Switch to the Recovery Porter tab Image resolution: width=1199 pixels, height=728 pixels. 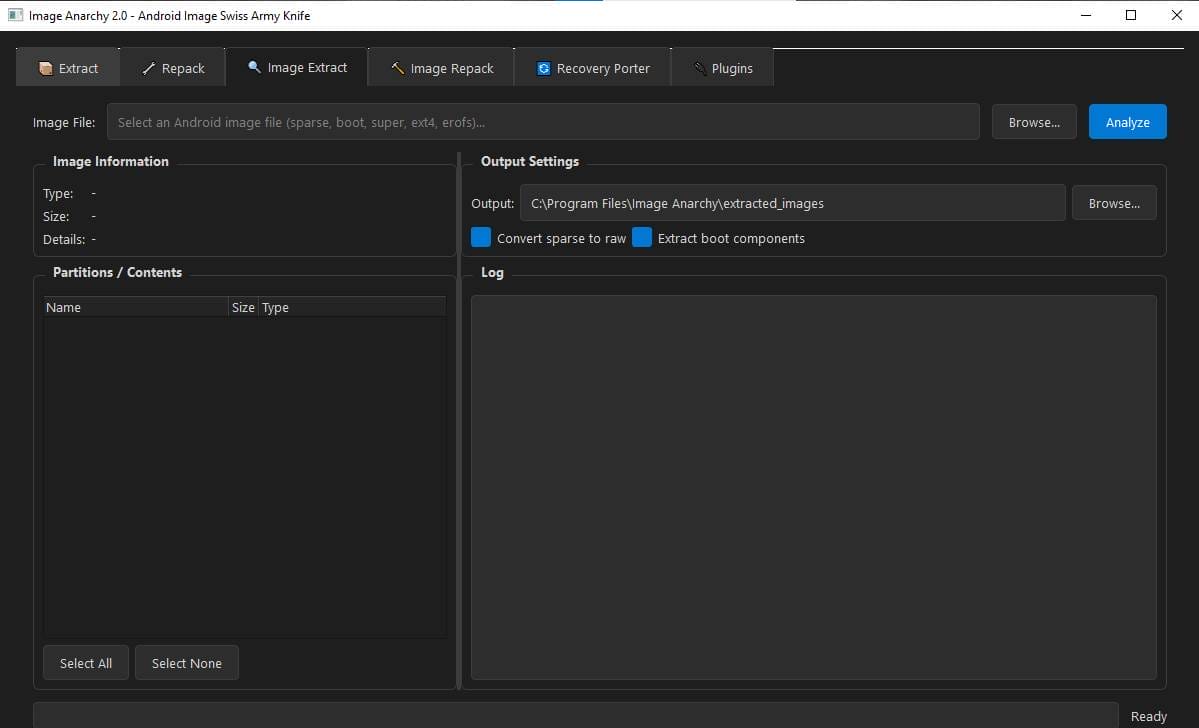pos(592,67)
